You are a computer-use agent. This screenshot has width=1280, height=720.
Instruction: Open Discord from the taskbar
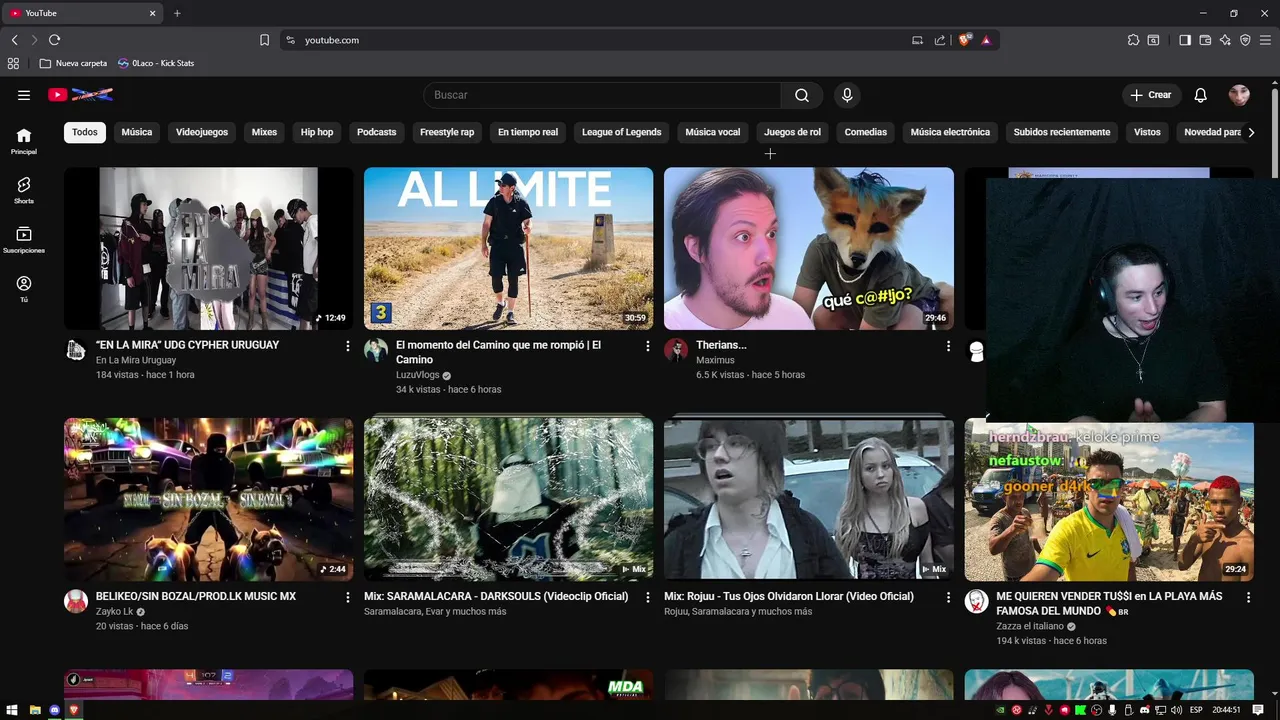(54, 710)
